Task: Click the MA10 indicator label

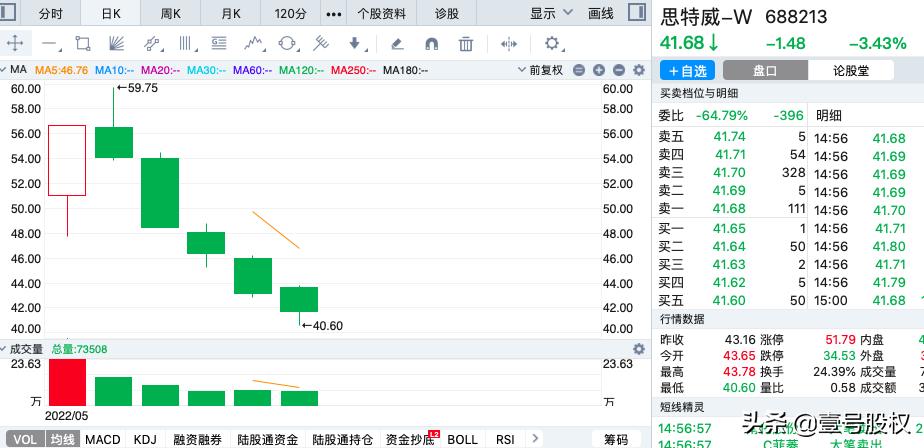Action: (115, 70)
